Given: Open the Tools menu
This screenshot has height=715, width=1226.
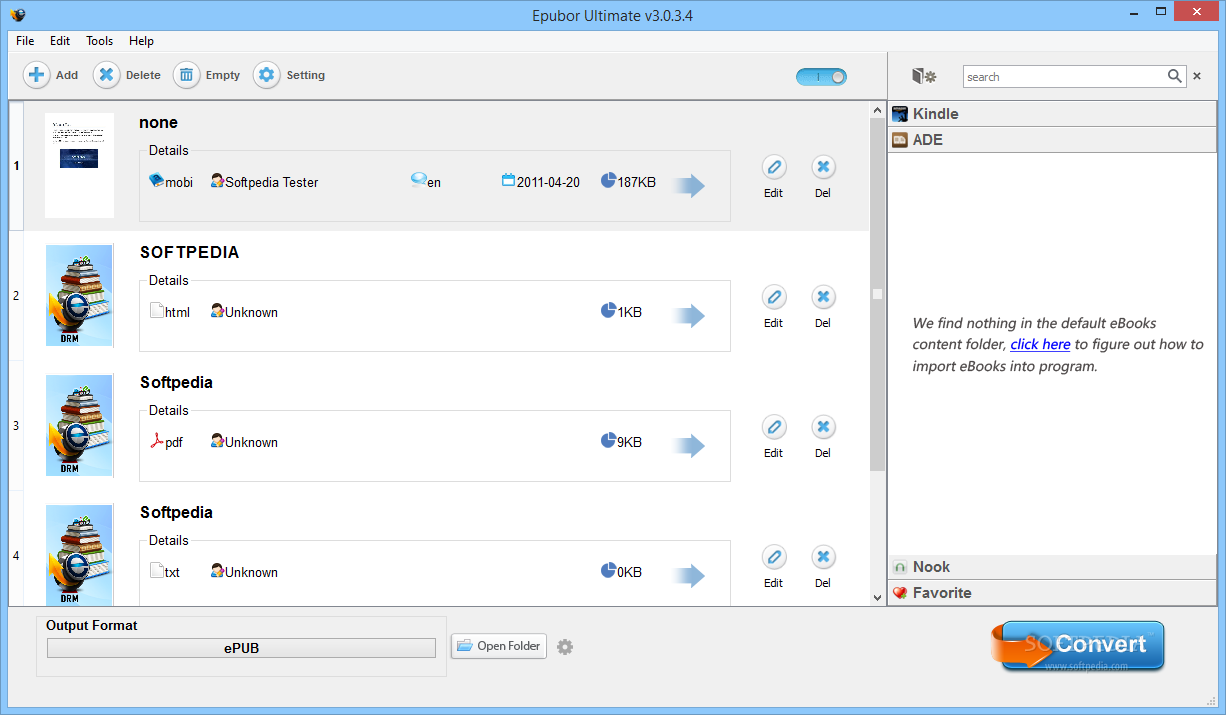Looking at the screenshot, I should pyautogui.click(x=99, y=41).
